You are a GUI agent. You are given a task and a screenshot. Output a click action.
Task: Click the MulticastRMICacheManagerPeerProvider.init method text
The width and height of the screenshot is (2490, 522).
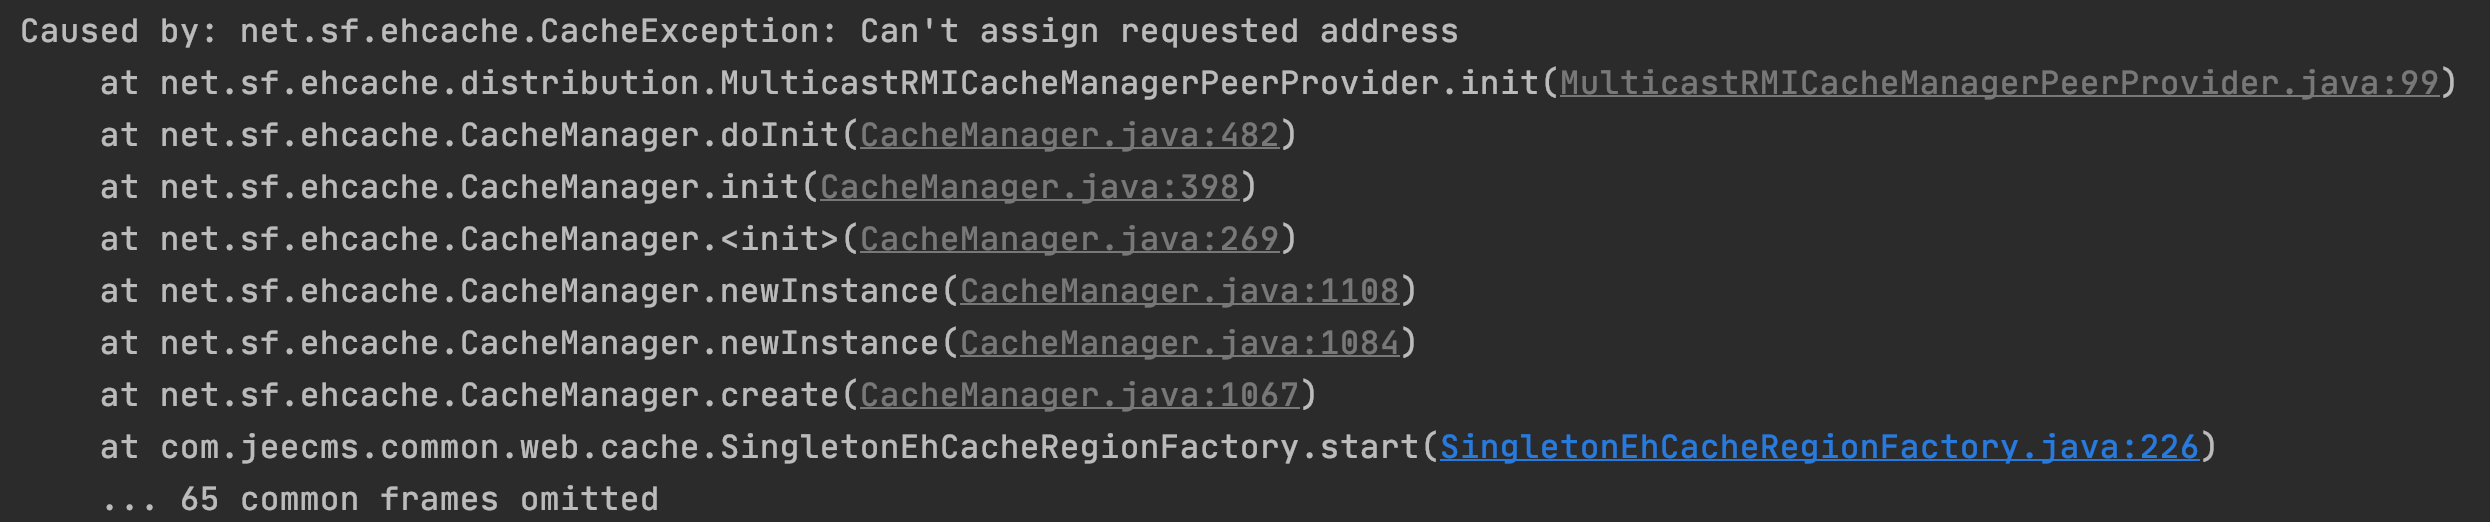click(x=1130, y=83)
